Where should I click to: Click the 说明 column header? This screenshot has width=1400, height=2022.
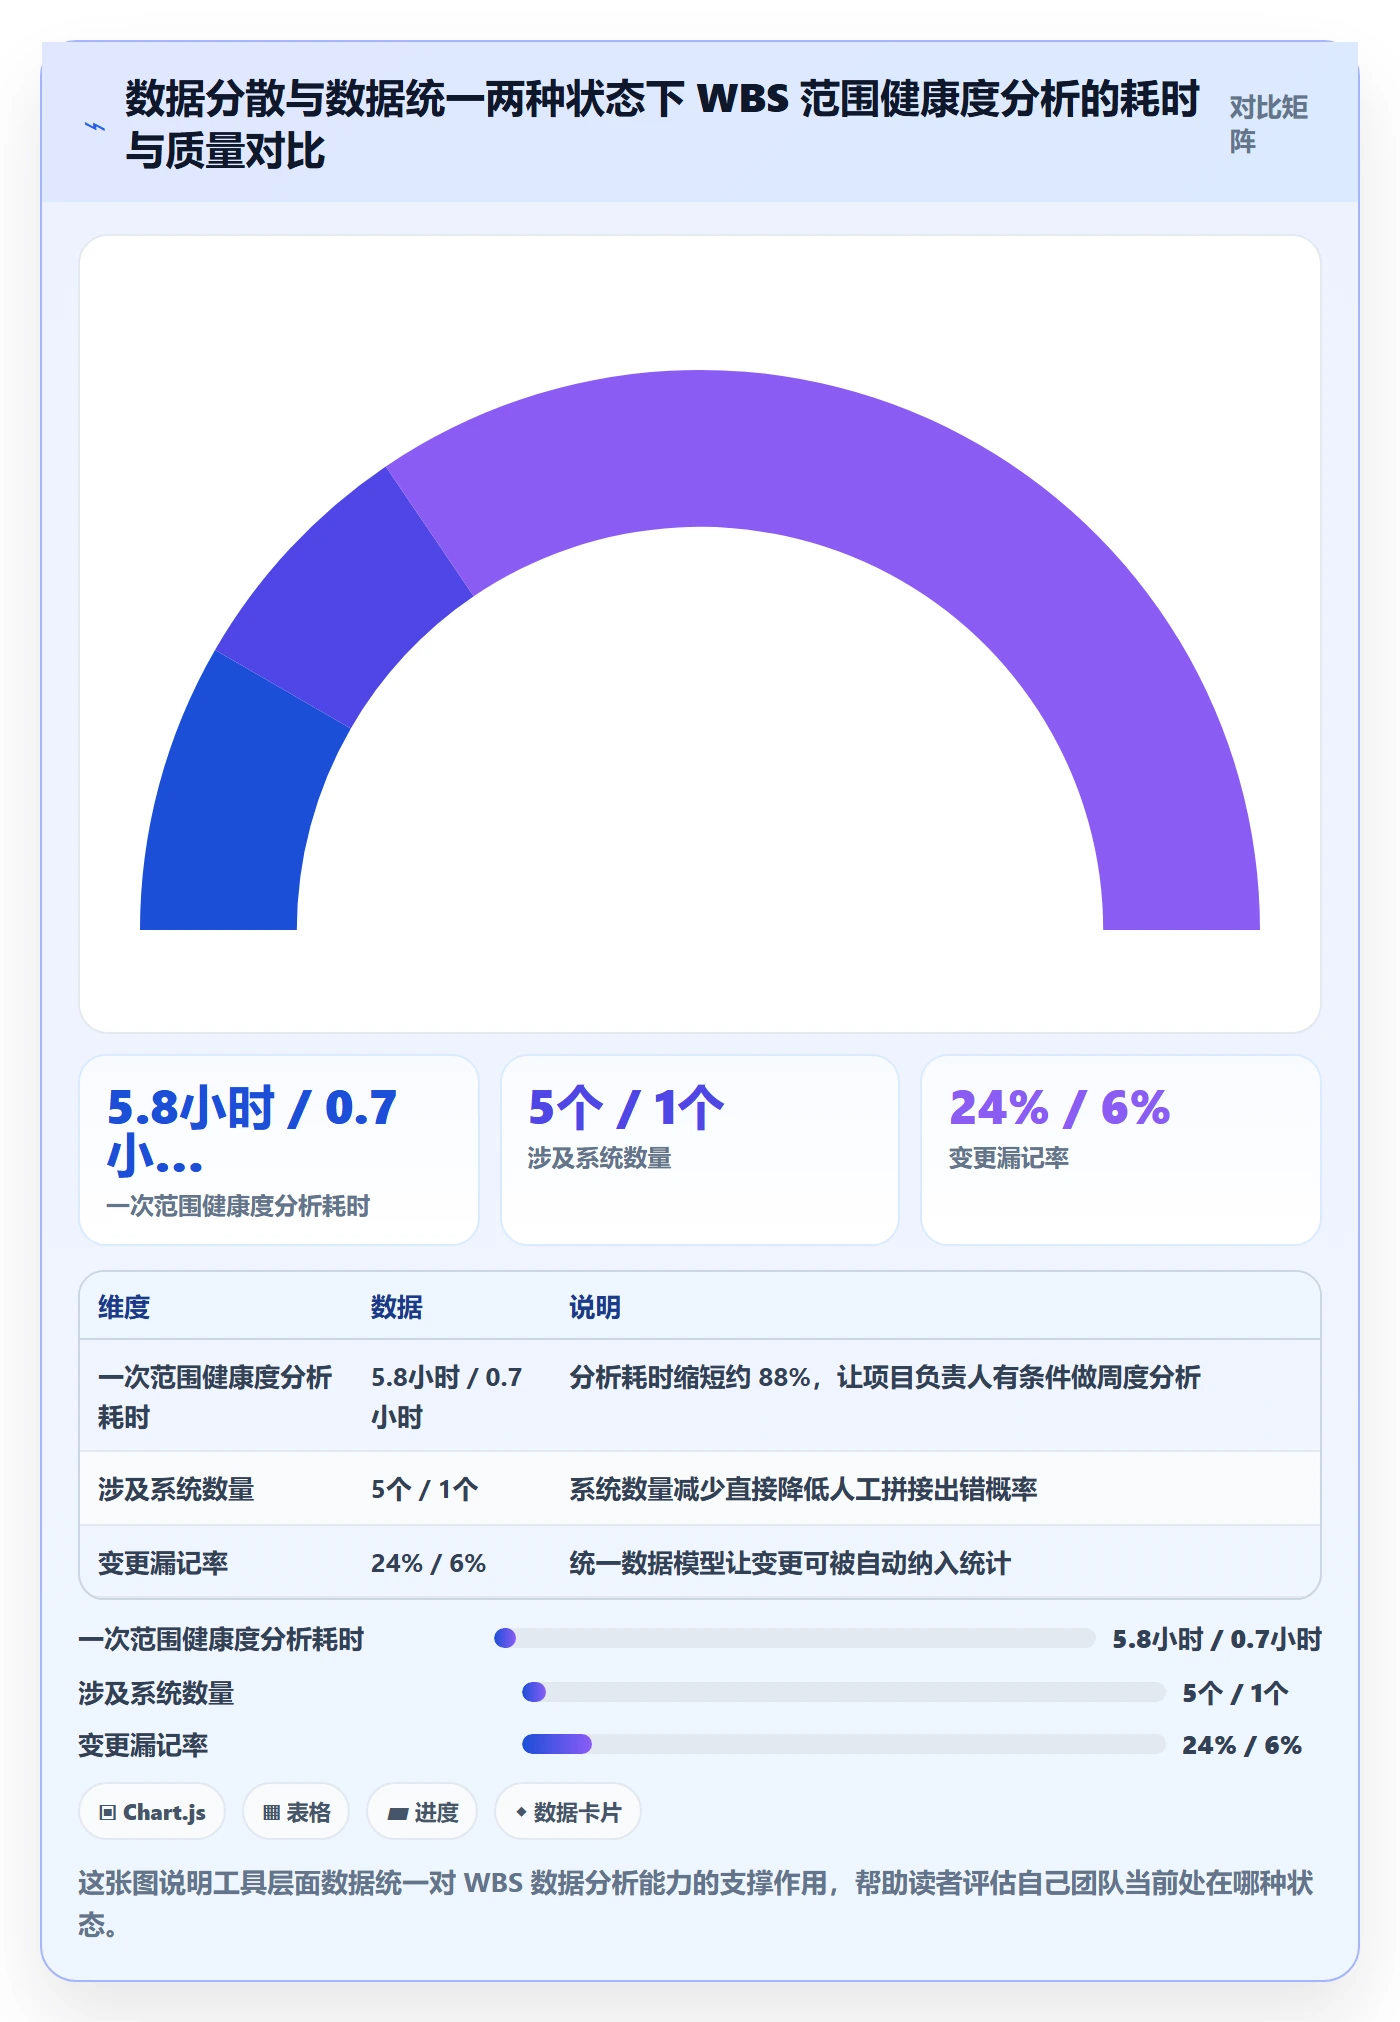pos(595,1307)
